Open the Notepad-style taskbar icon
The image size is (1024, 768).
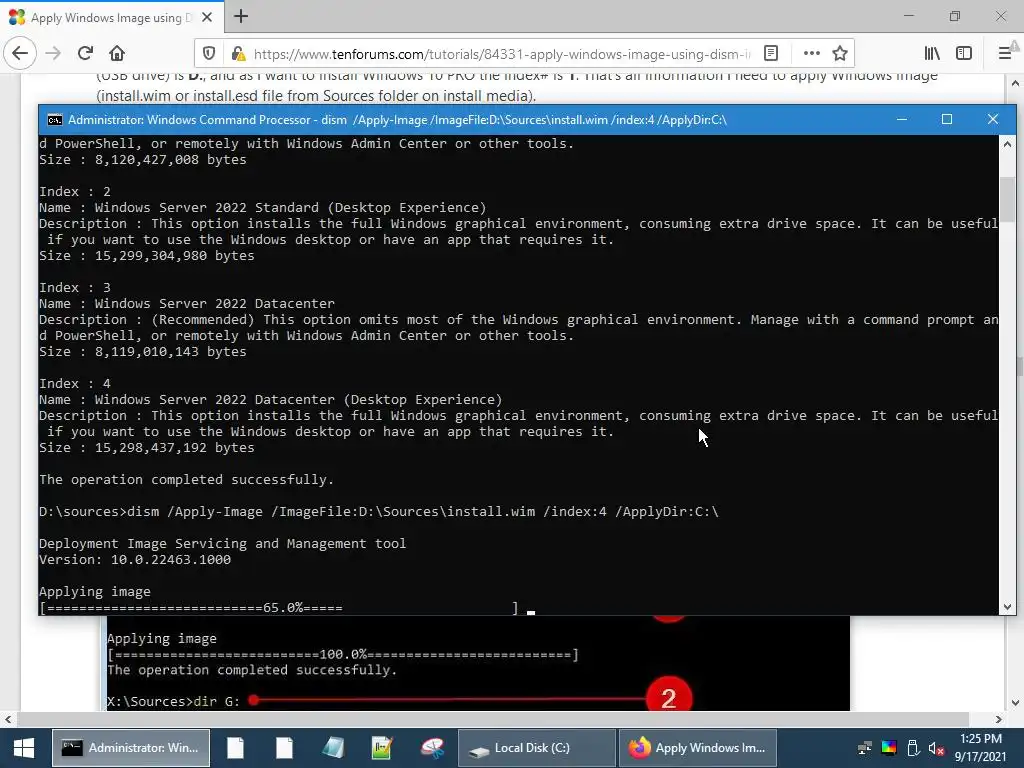(x=333, y=748)
